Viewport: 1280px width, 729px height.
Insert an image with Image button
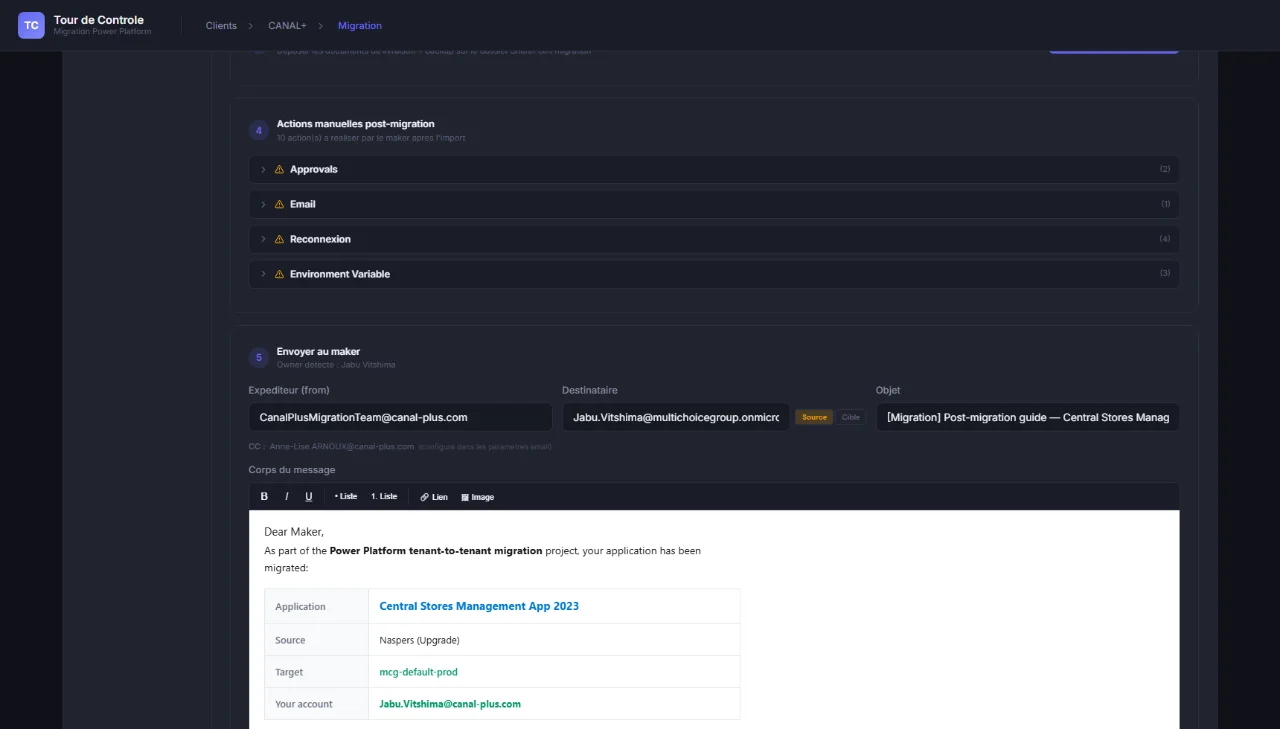point(478,497)
